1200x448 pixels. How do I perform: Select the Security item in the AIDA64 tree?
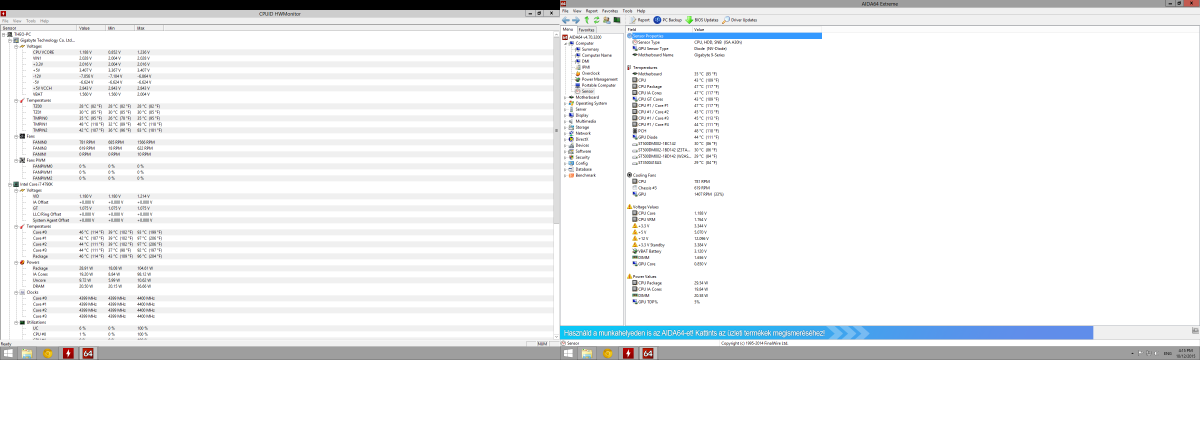pos(581,157)
